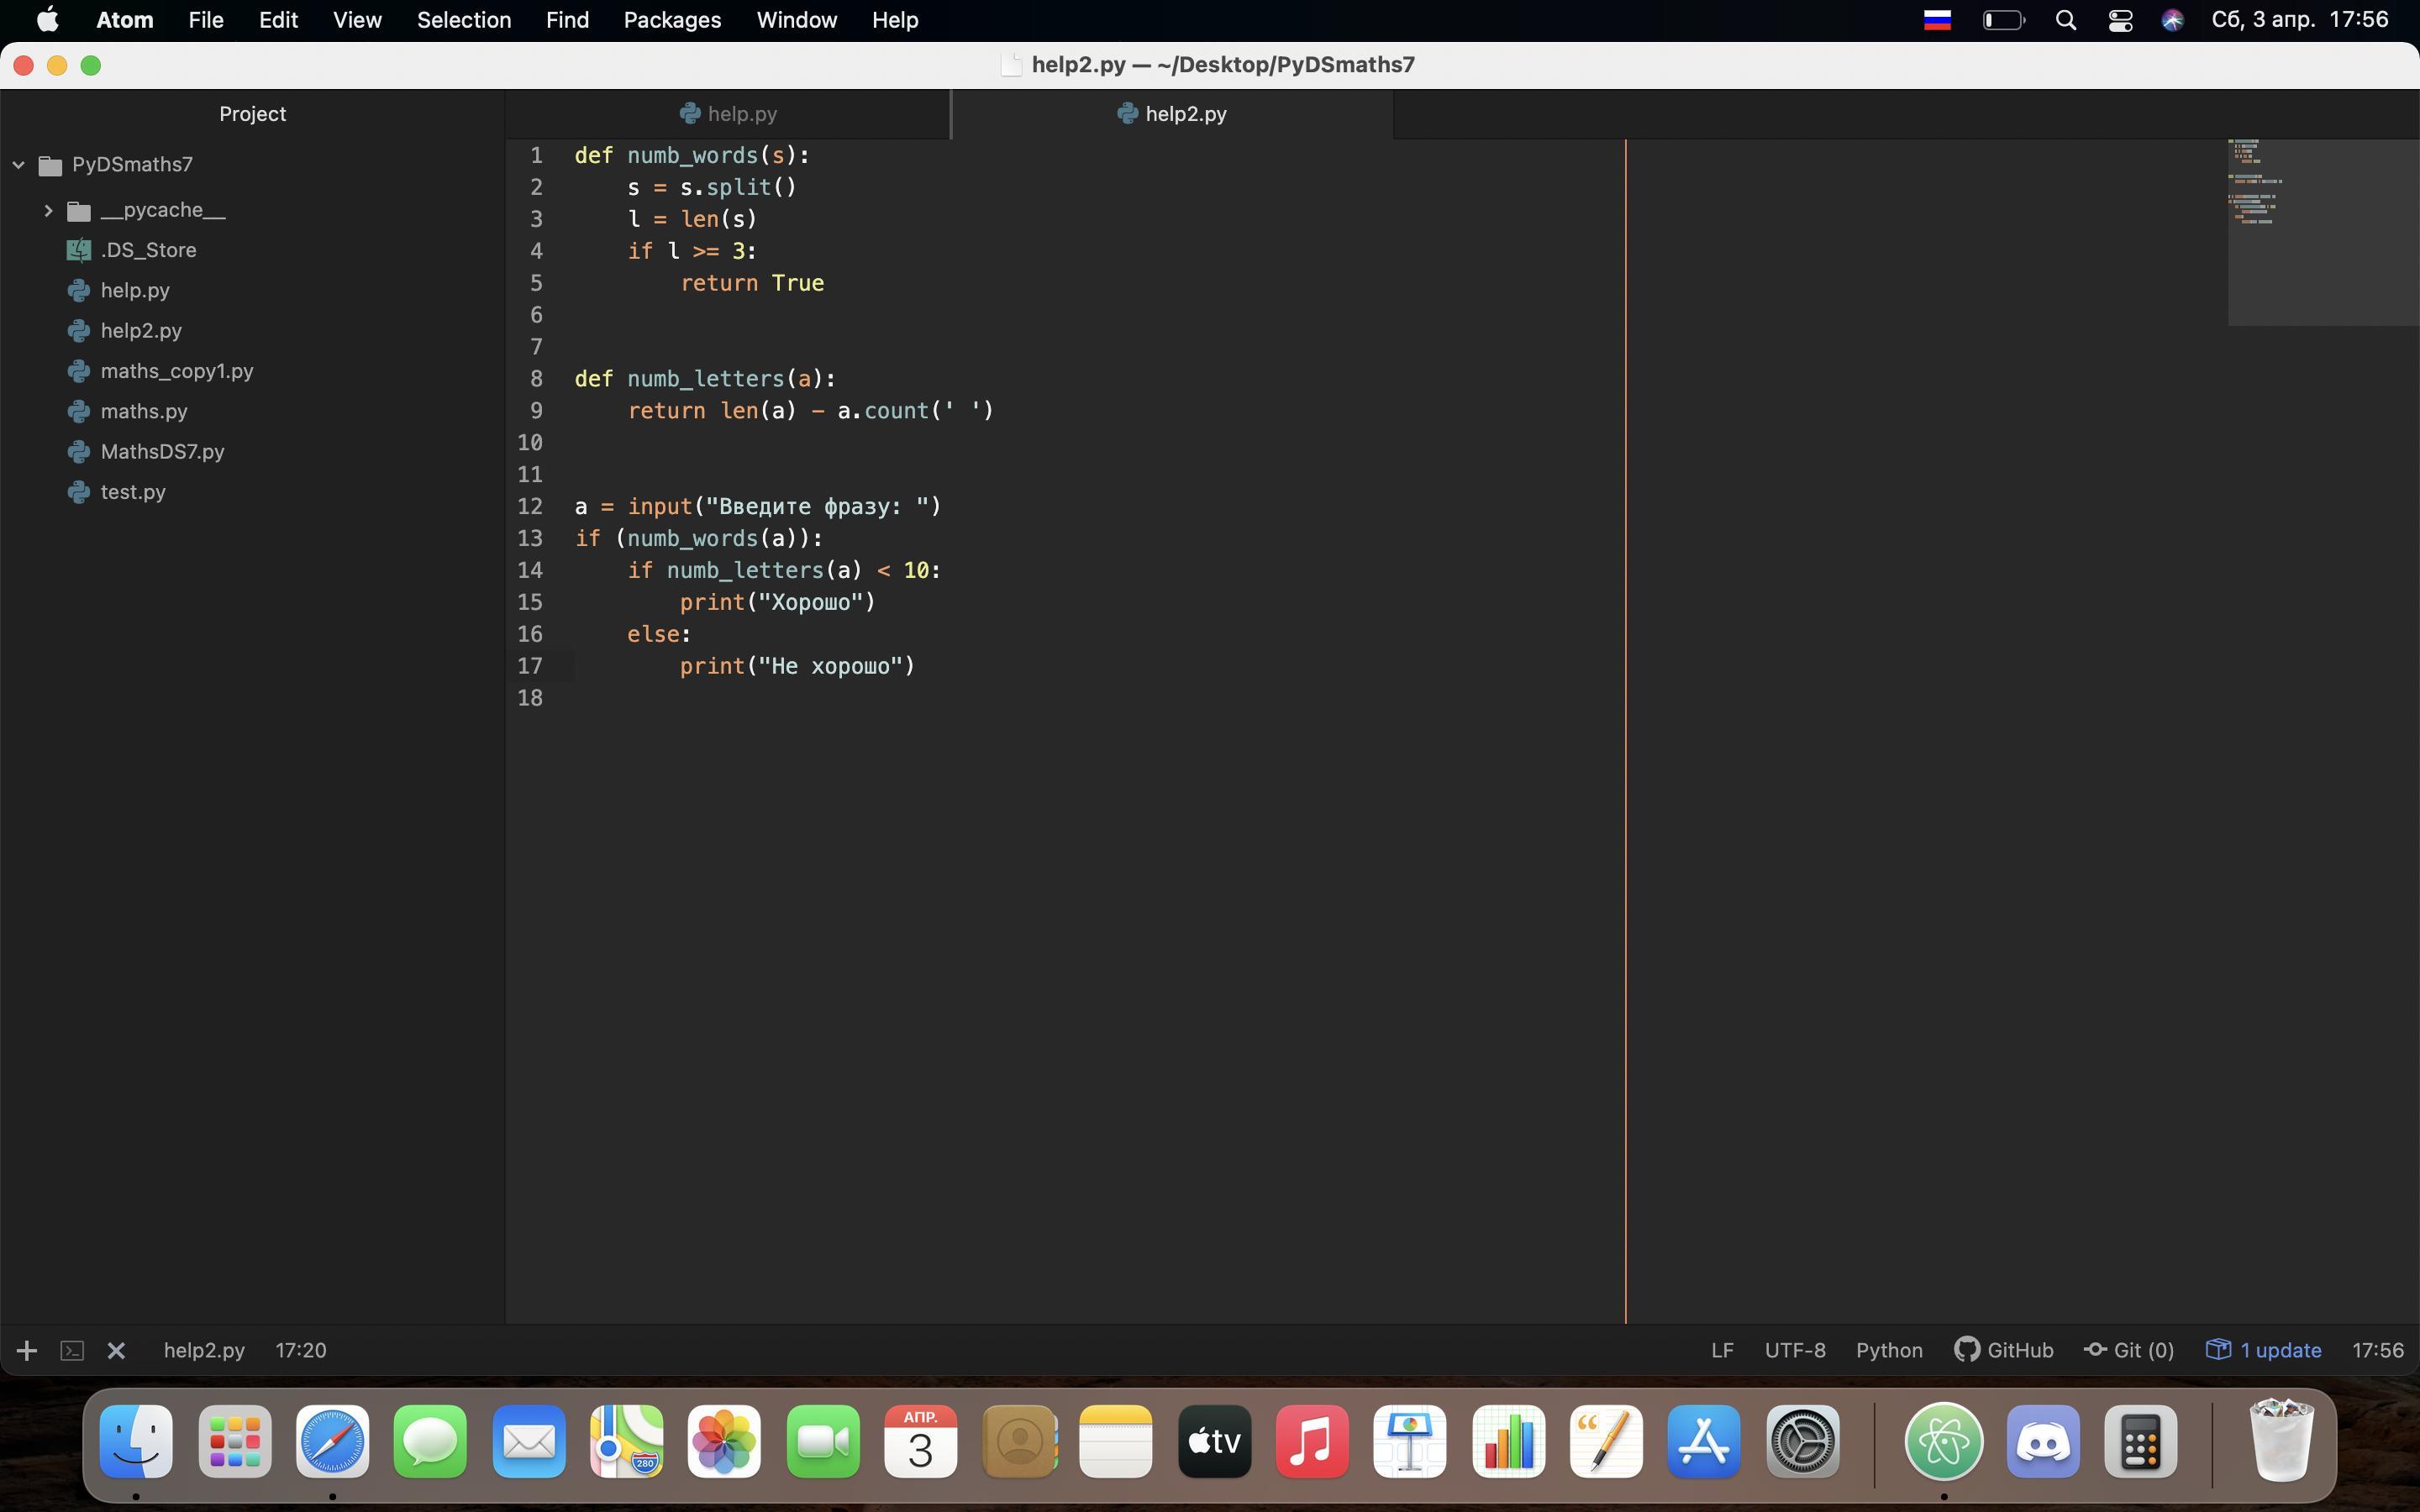Open Messages from the Dock

(x=430, y=1442)
